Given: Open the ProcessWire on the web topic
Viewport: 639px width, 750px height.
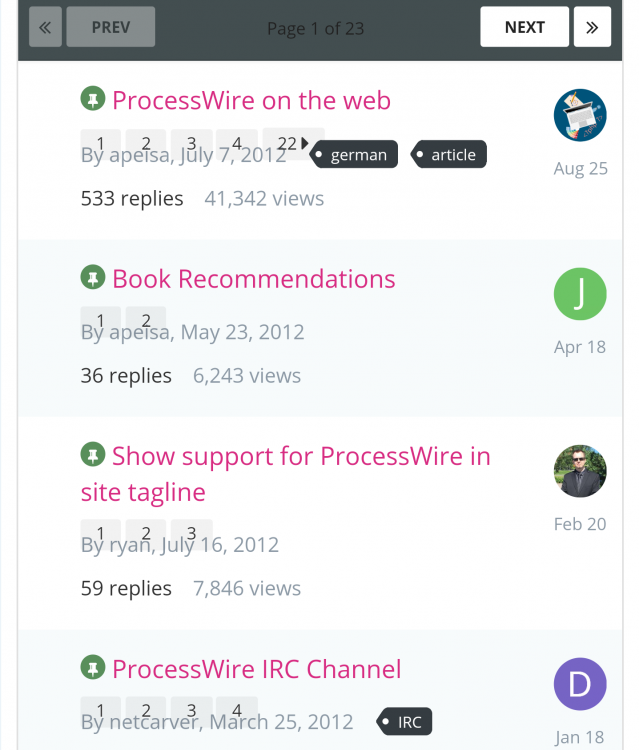Looking at the screenshot, I should (251, 100).
